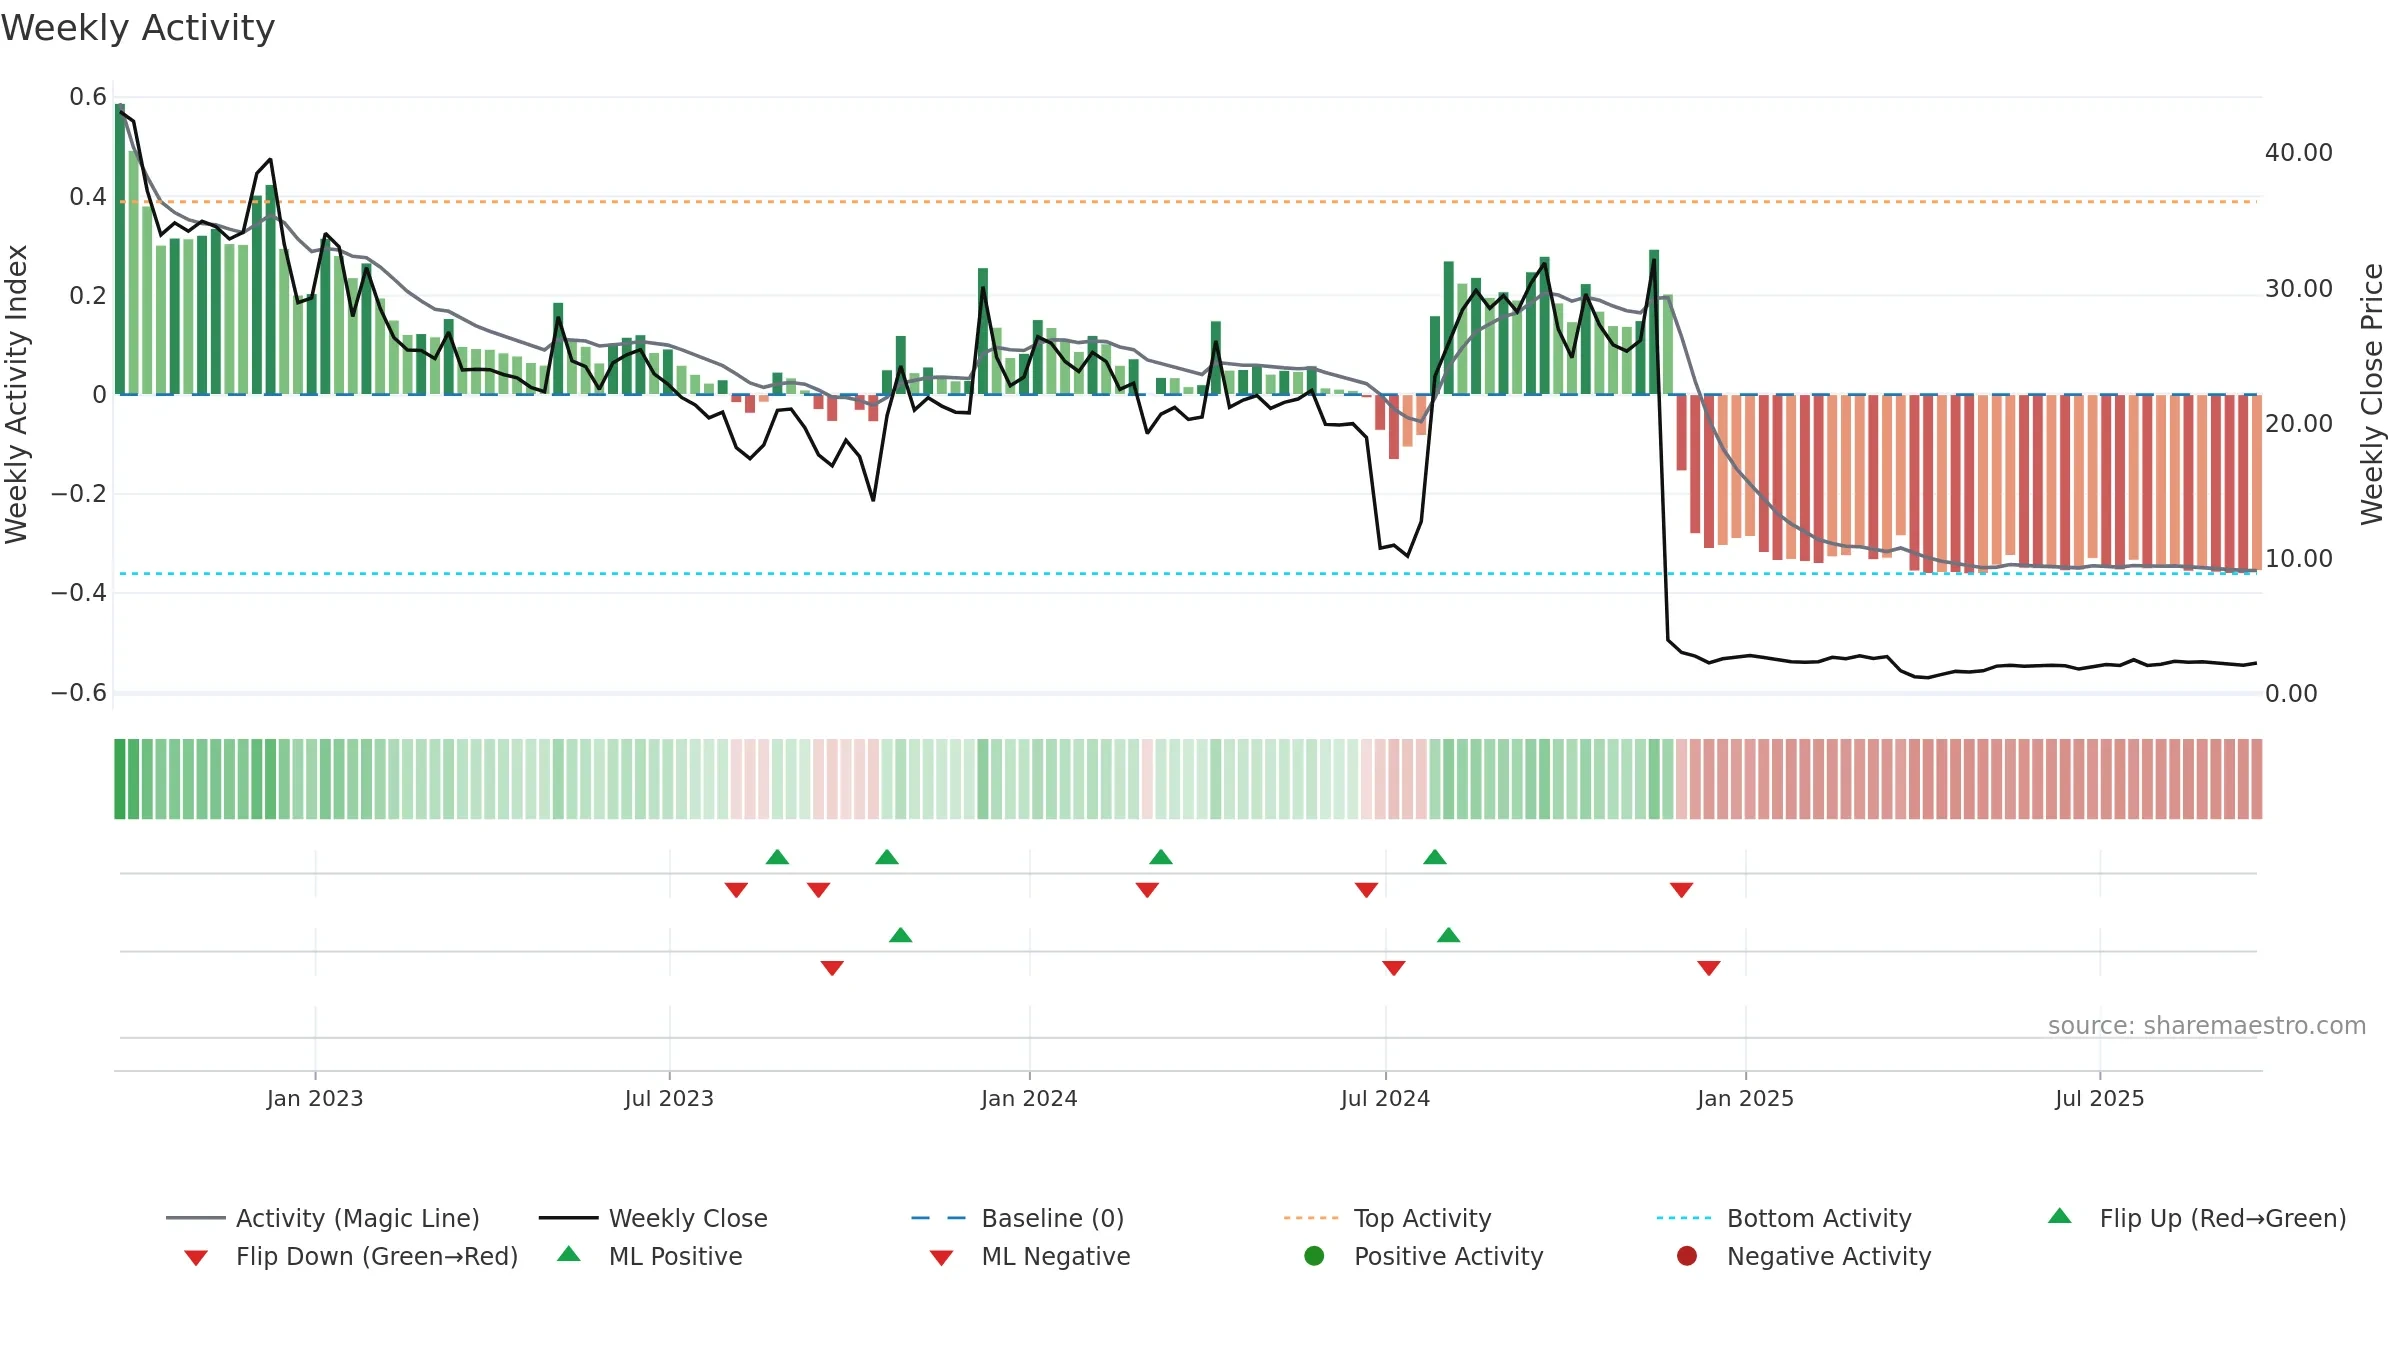
Task: Toggle the Baseline (0) dashed legend entry
Action: point(1018,1218)
